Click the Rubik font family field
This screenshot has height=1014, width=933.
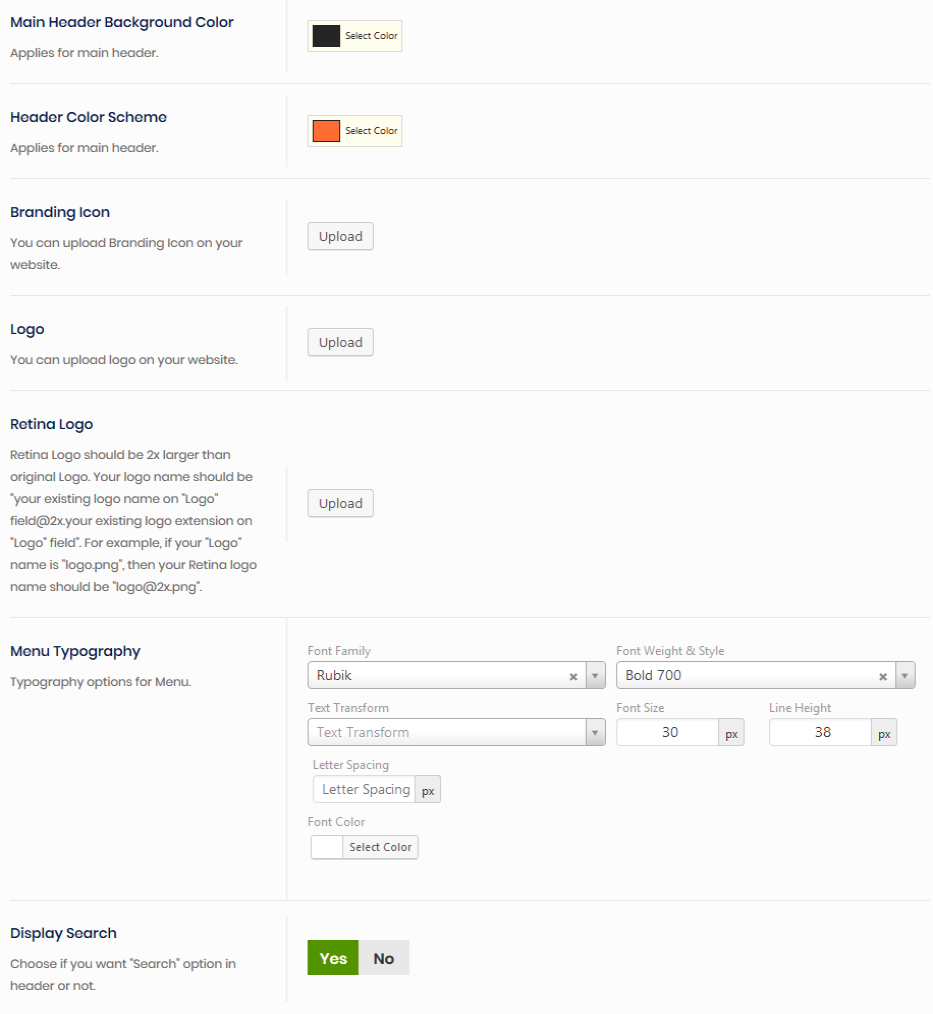click(x=436, y=676)
